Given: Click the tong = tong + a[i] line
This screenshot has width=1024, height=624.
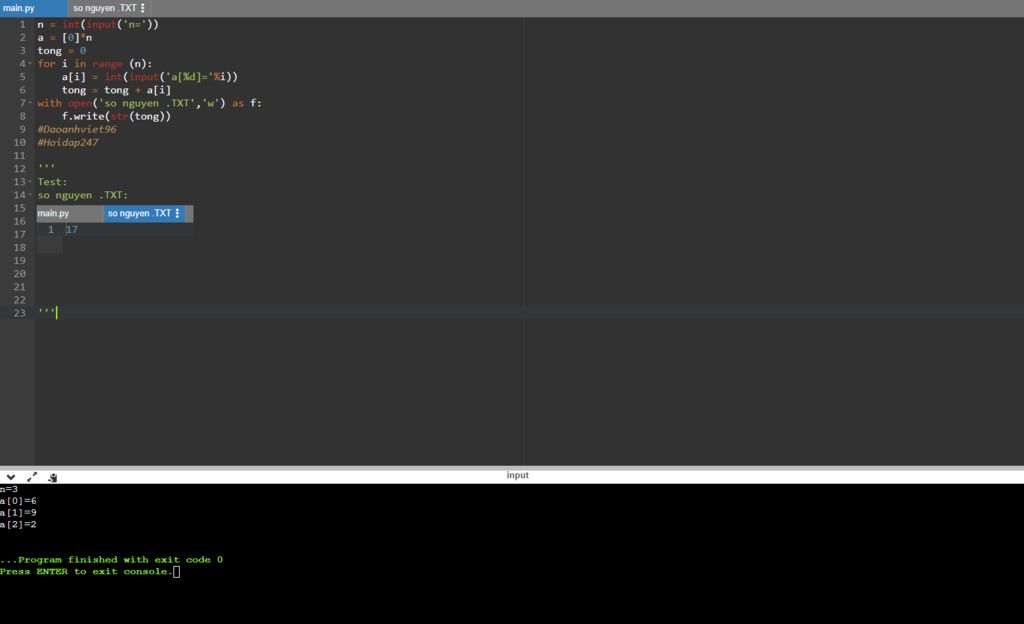Looking at the screenshot, I should click(x=116, y=89).
